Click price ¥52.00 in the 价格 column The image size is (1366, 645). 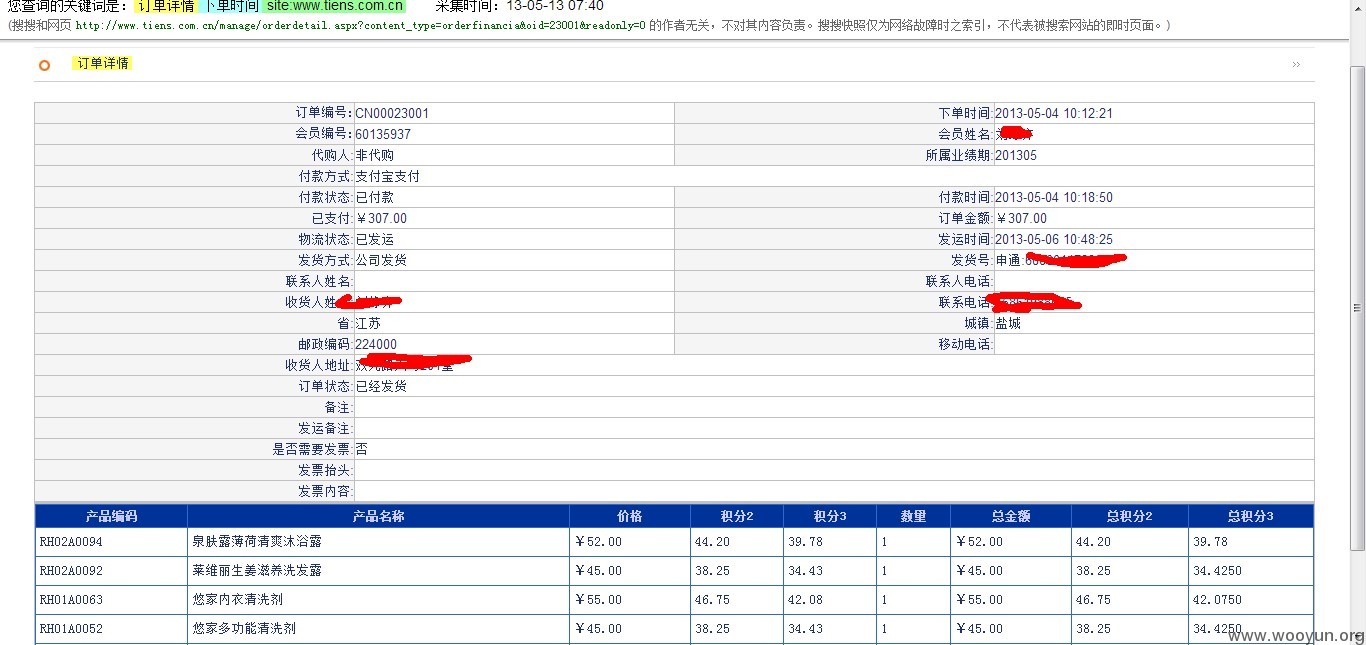pyautogui.click(x=598, y=542)
